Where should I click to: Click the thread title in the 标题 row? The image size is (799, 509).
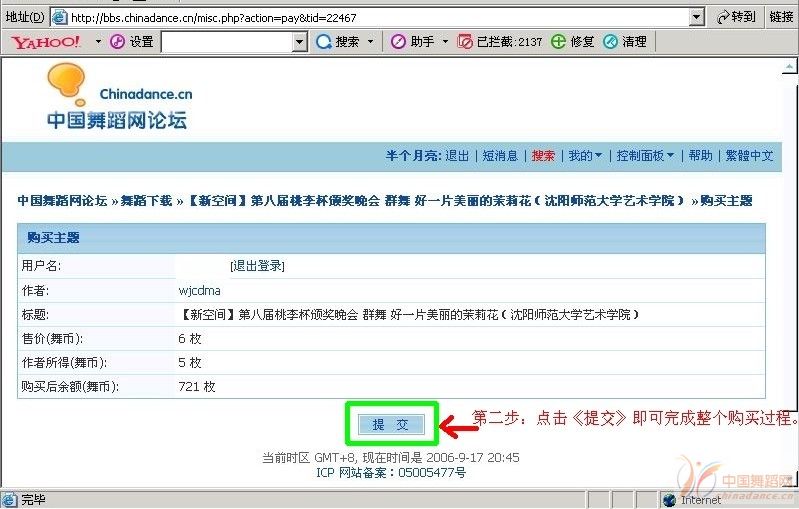click(x=409, y=314)
